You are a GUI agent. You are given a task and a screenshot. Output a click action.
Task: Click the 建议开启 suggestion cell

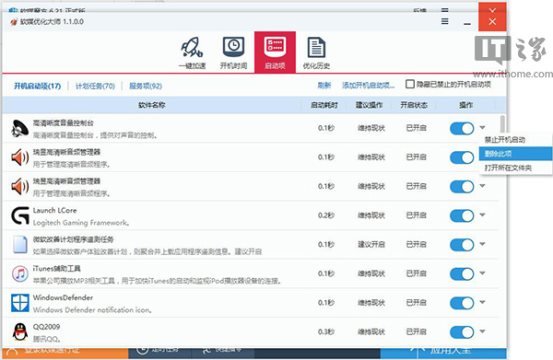pyautogui.click(x=371, y=244)
